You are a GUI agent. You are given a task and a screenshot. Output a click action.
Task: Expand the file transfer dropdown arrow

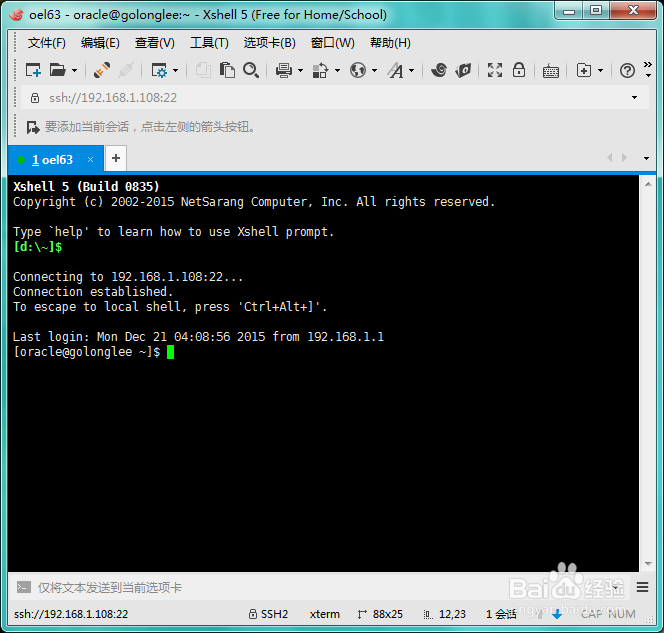[338, 70]
